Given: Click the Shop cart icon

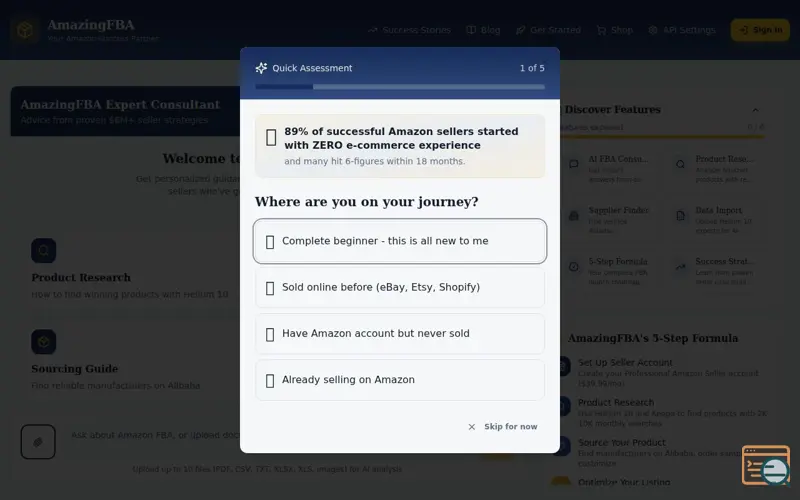Looking at the screenshot, I should point(602,30).
